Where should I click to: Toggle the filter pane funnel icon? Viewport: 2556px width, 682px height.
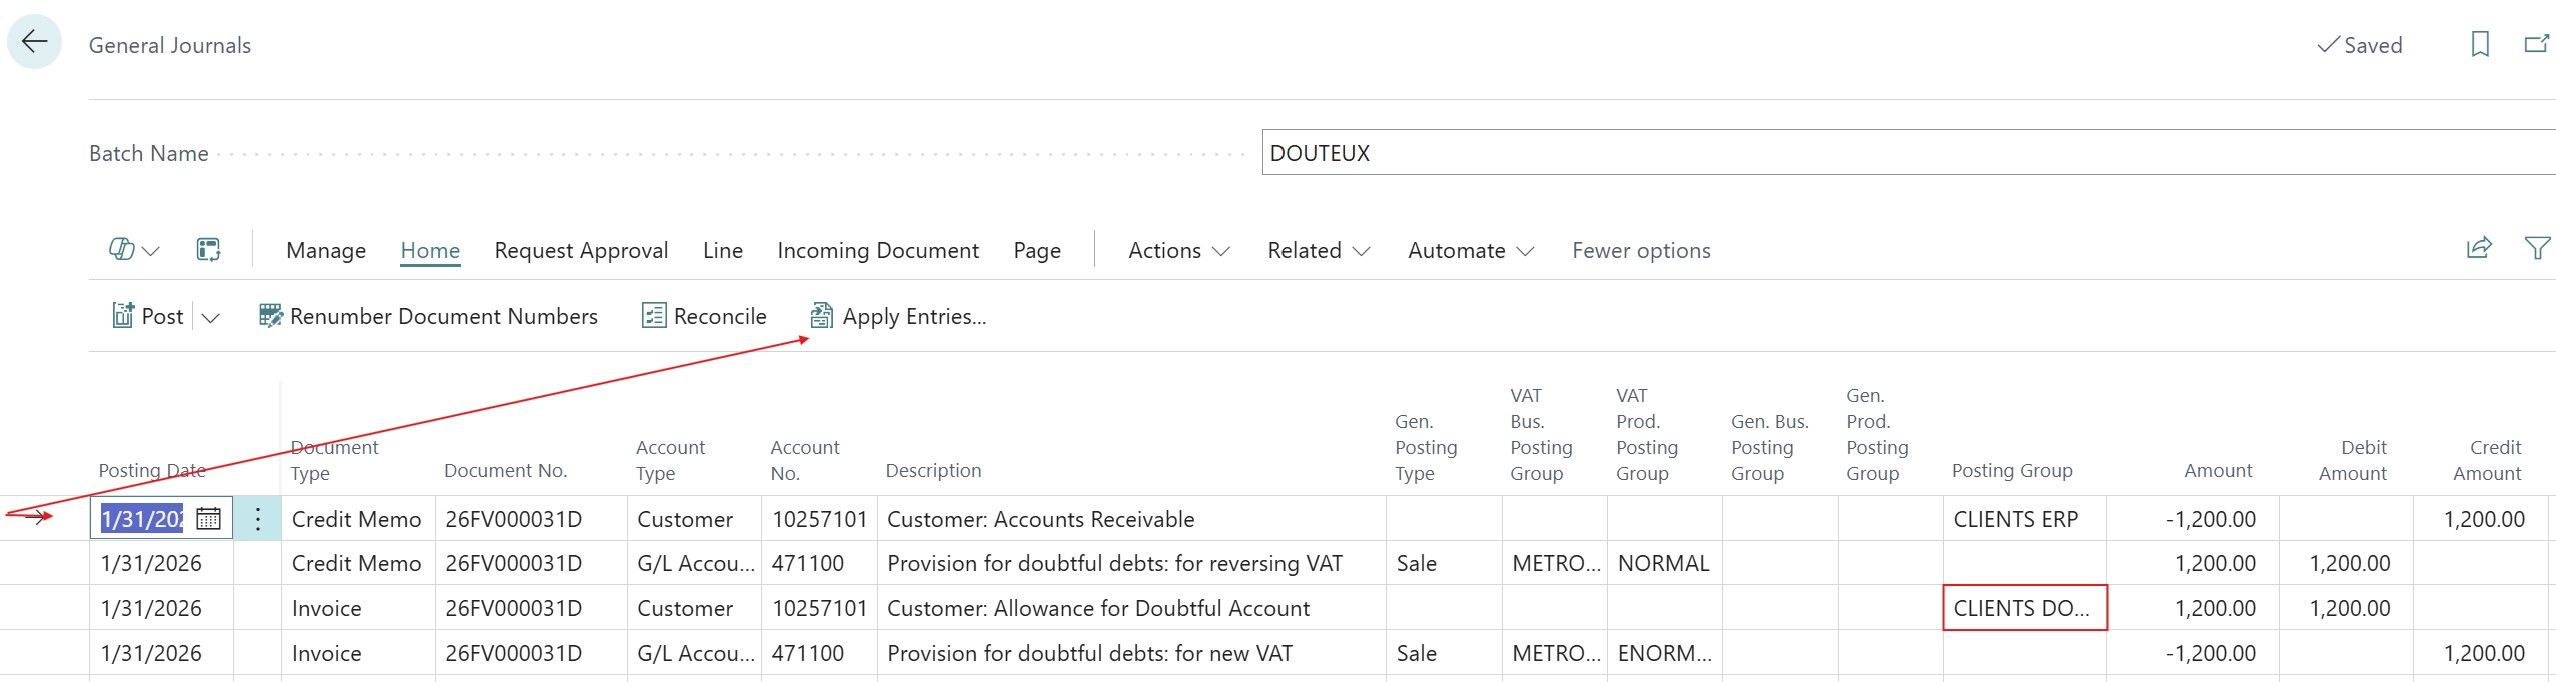click(2536, 249)
